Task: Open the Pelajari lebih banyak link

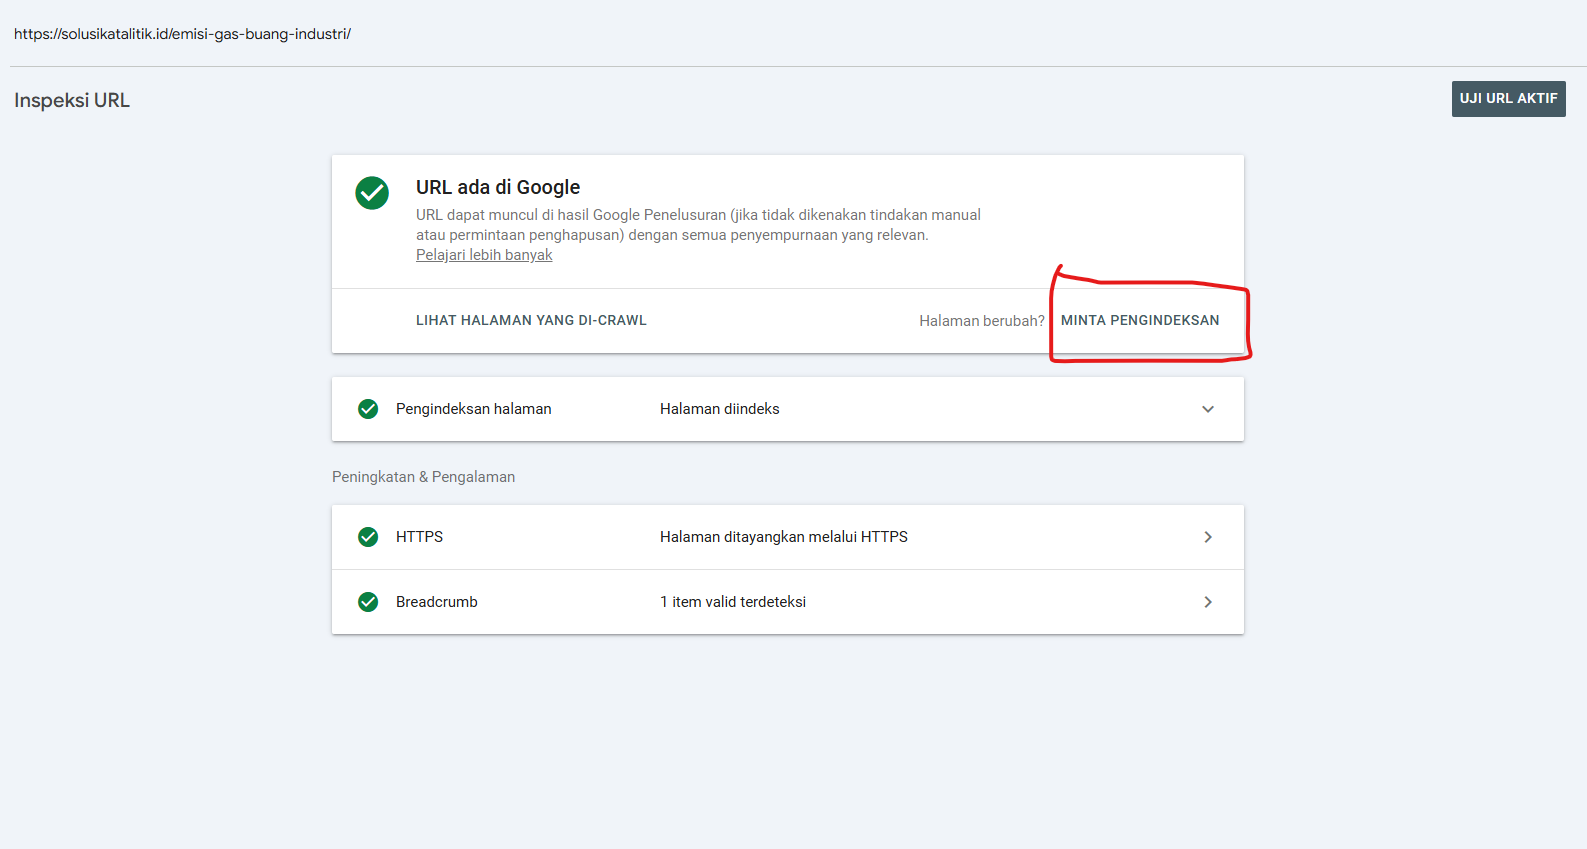Action: [484, 255]
